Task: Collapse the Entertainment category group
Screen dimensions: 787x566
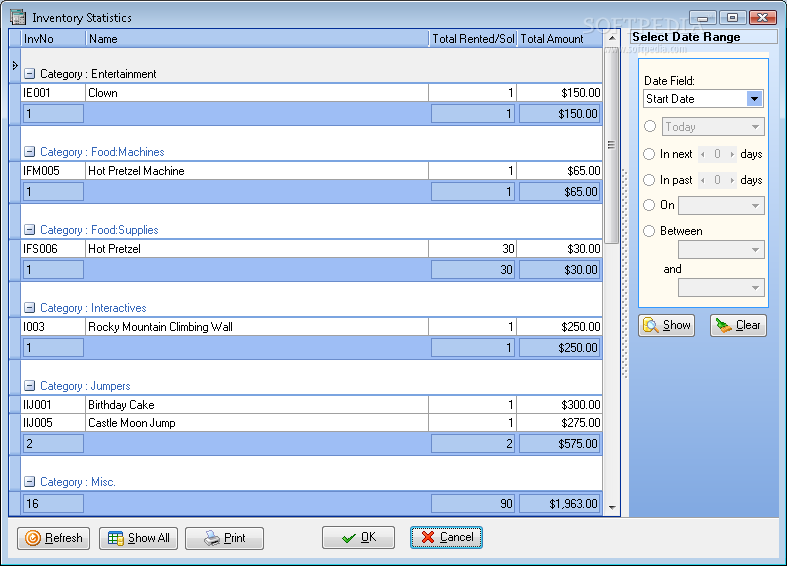Action: click(30, 74)
